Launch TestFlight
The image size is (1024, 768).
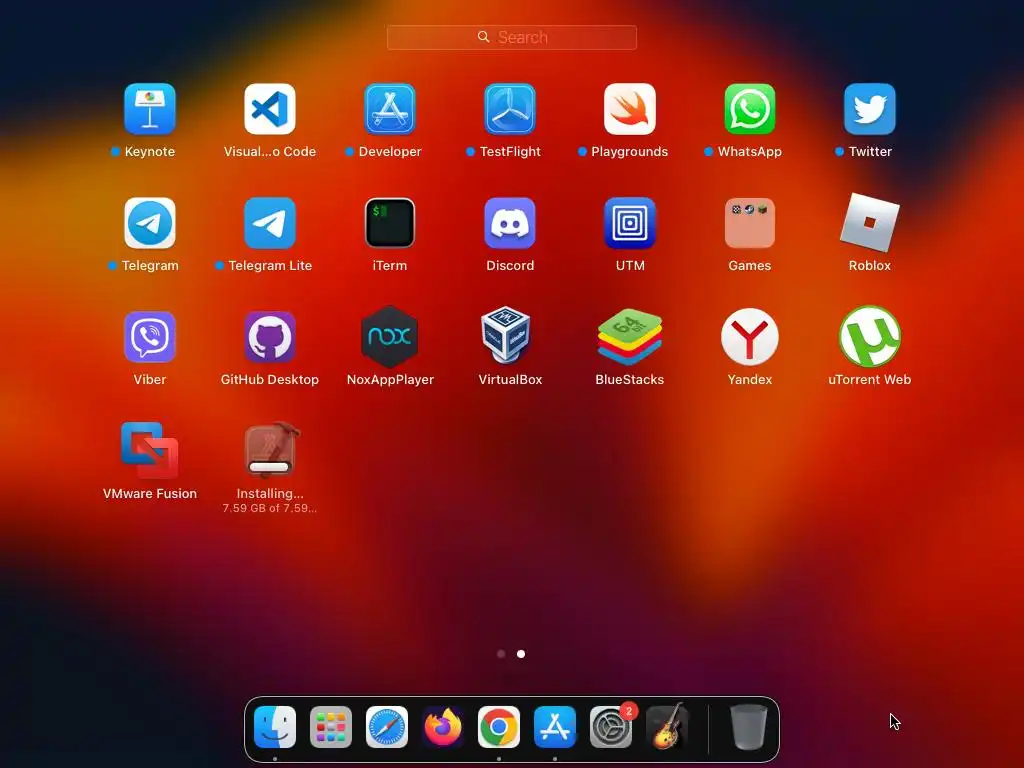(510, 108)
